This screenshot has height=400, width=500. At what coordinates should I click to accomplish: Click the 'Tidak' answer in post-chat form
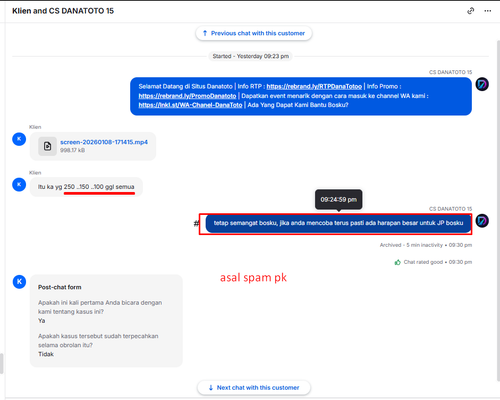pyautogui.click(x=46, y=354)
